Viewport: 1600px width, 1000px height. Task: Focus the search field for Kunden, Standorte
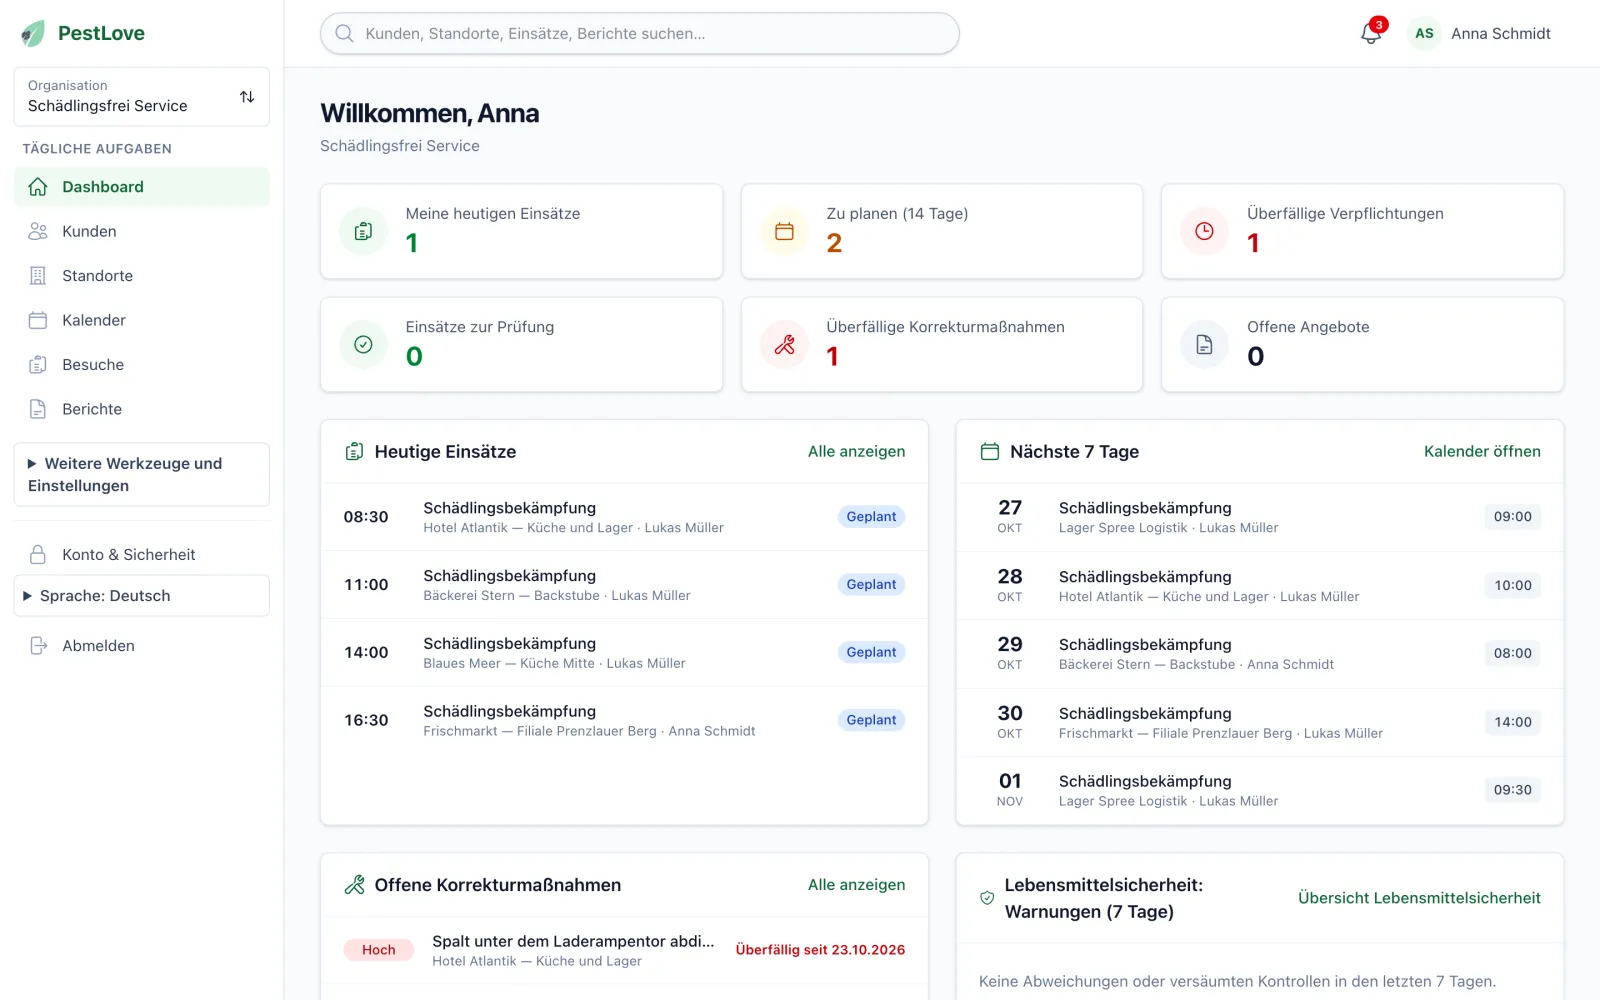point(640,33)
